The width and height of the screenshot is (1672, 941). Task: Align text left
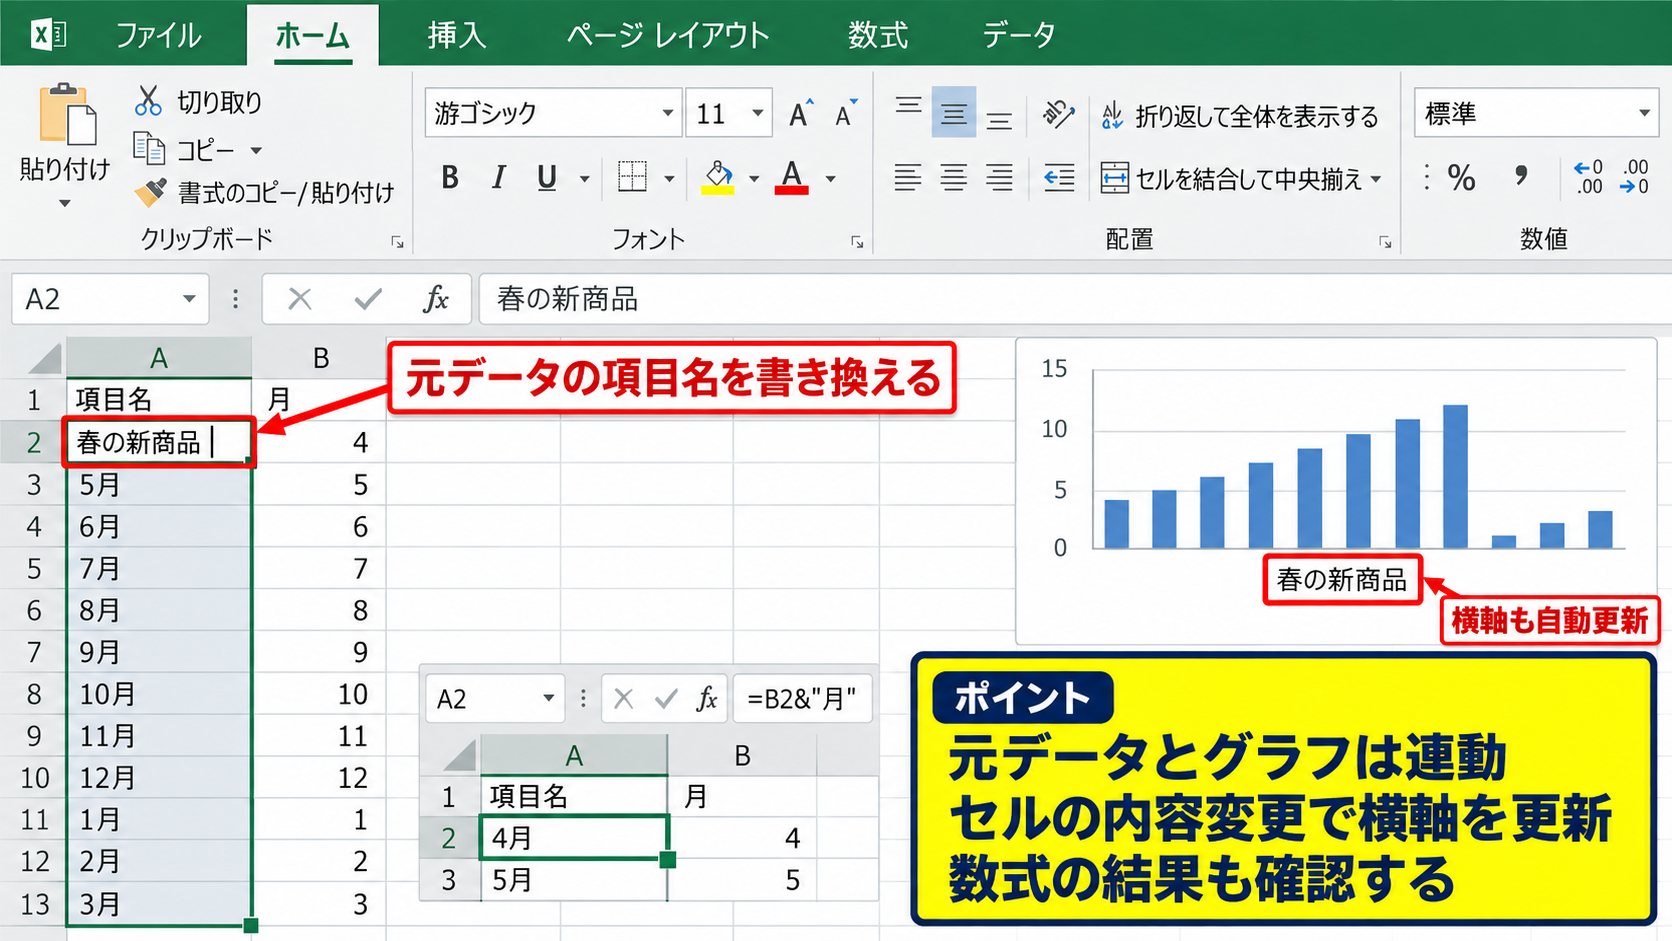point(908,178)
